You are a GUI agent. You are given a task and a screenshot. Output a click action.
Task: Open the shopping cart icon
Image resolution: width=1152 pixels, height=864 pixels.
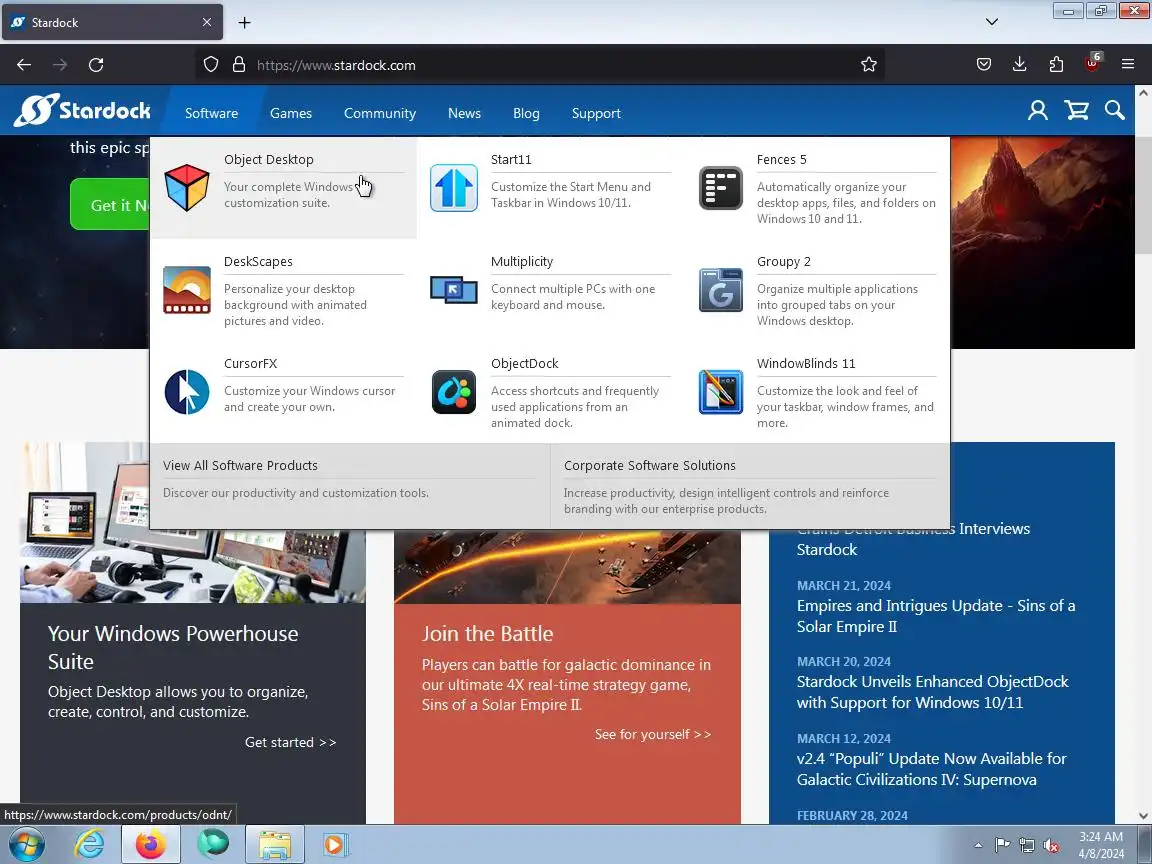pyautogui.click(x=1076, y=111)
